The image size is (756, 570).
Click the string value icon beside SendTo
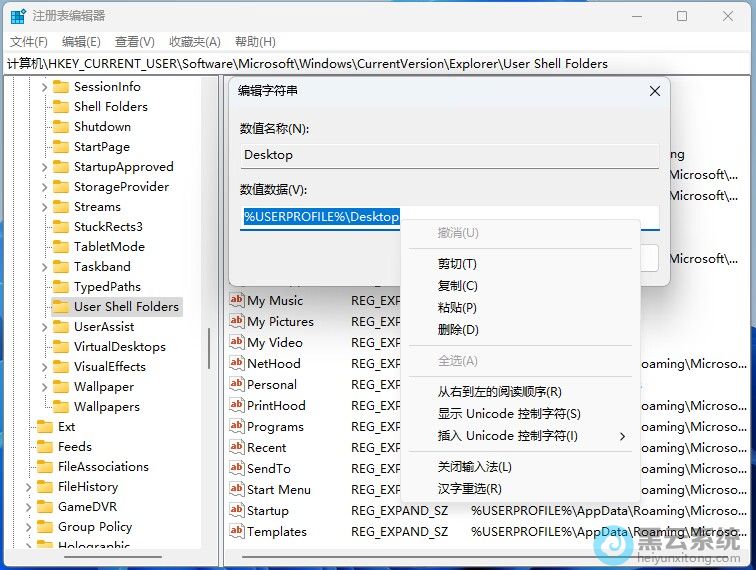[237, 468]
